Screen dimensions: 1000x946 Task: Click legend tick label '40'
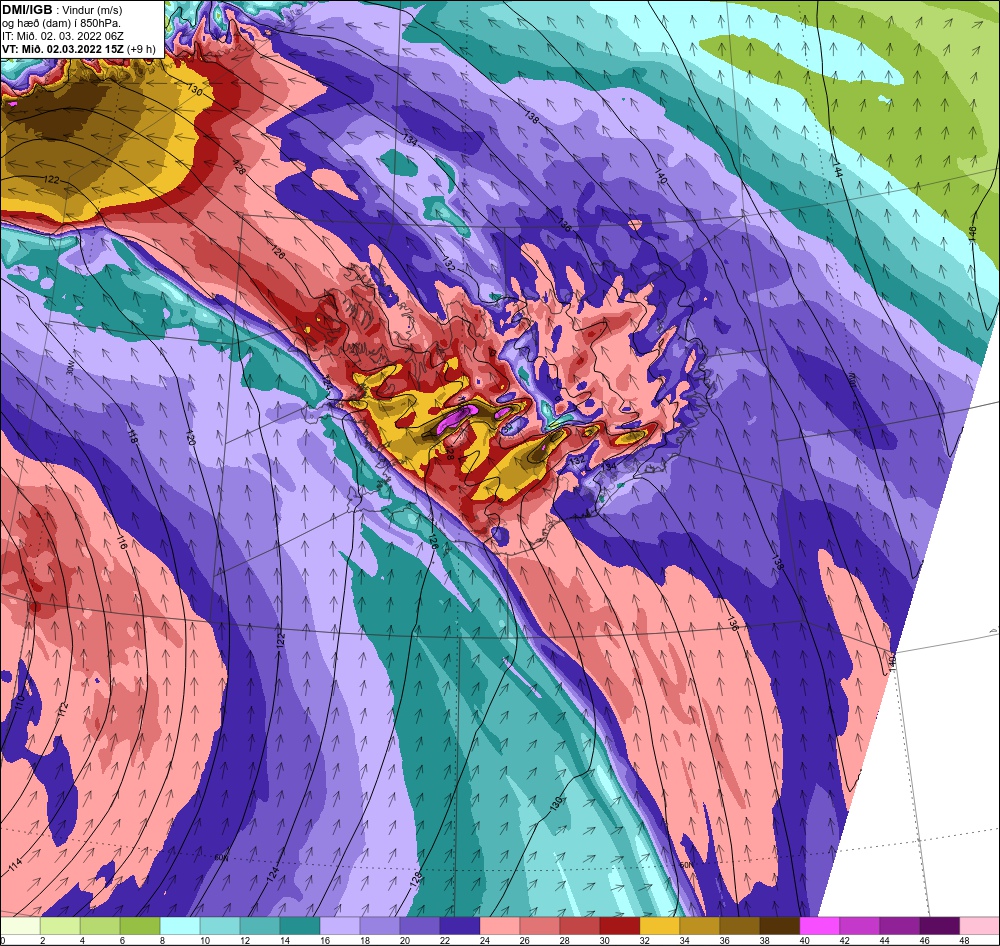tap(804, 940)
